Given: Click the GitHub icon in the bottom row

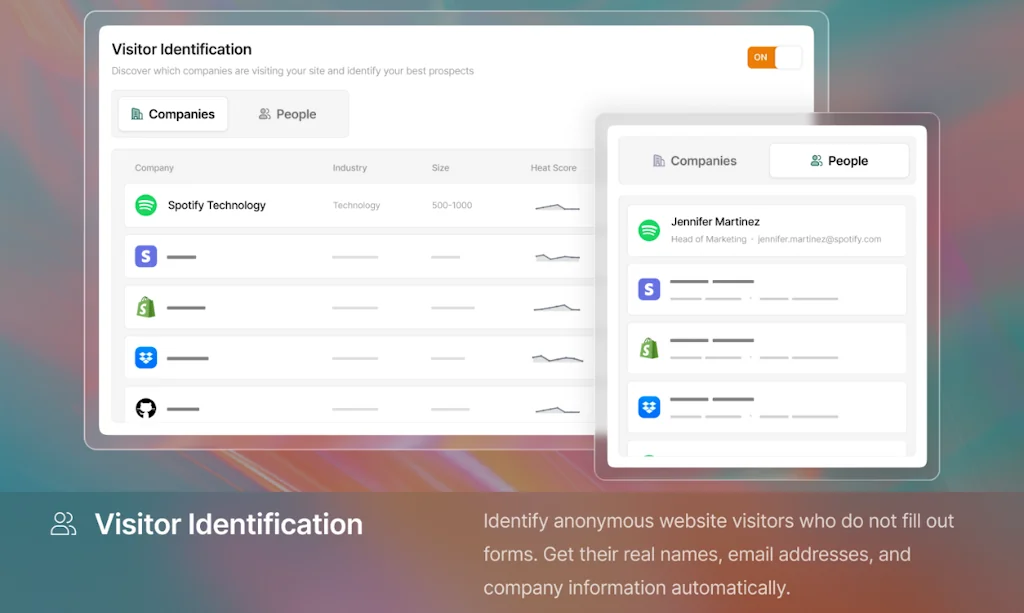Looking at the screenshot, I should tap(145, 407).
